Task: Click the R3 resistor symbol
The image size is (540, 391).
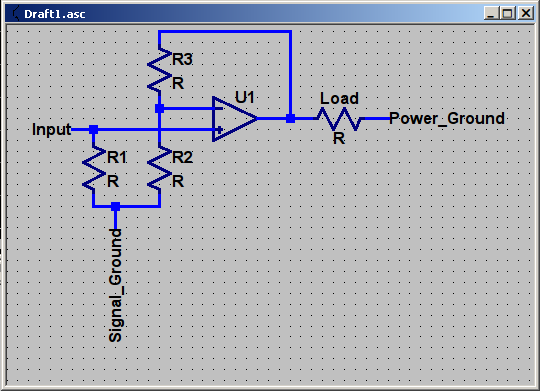Action: (x=159, y=70)
